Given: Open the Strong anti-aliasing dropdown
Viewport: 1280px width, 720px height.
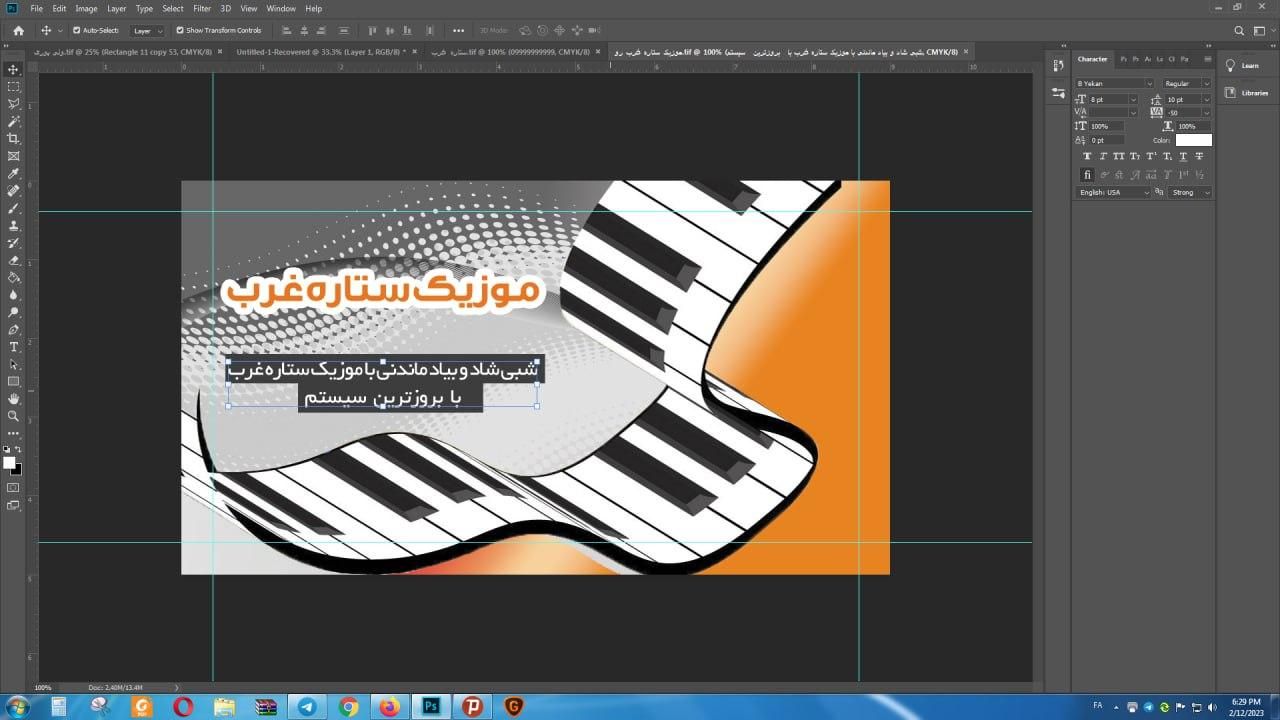Looking at the screenshot, I should coord(1190,192).
